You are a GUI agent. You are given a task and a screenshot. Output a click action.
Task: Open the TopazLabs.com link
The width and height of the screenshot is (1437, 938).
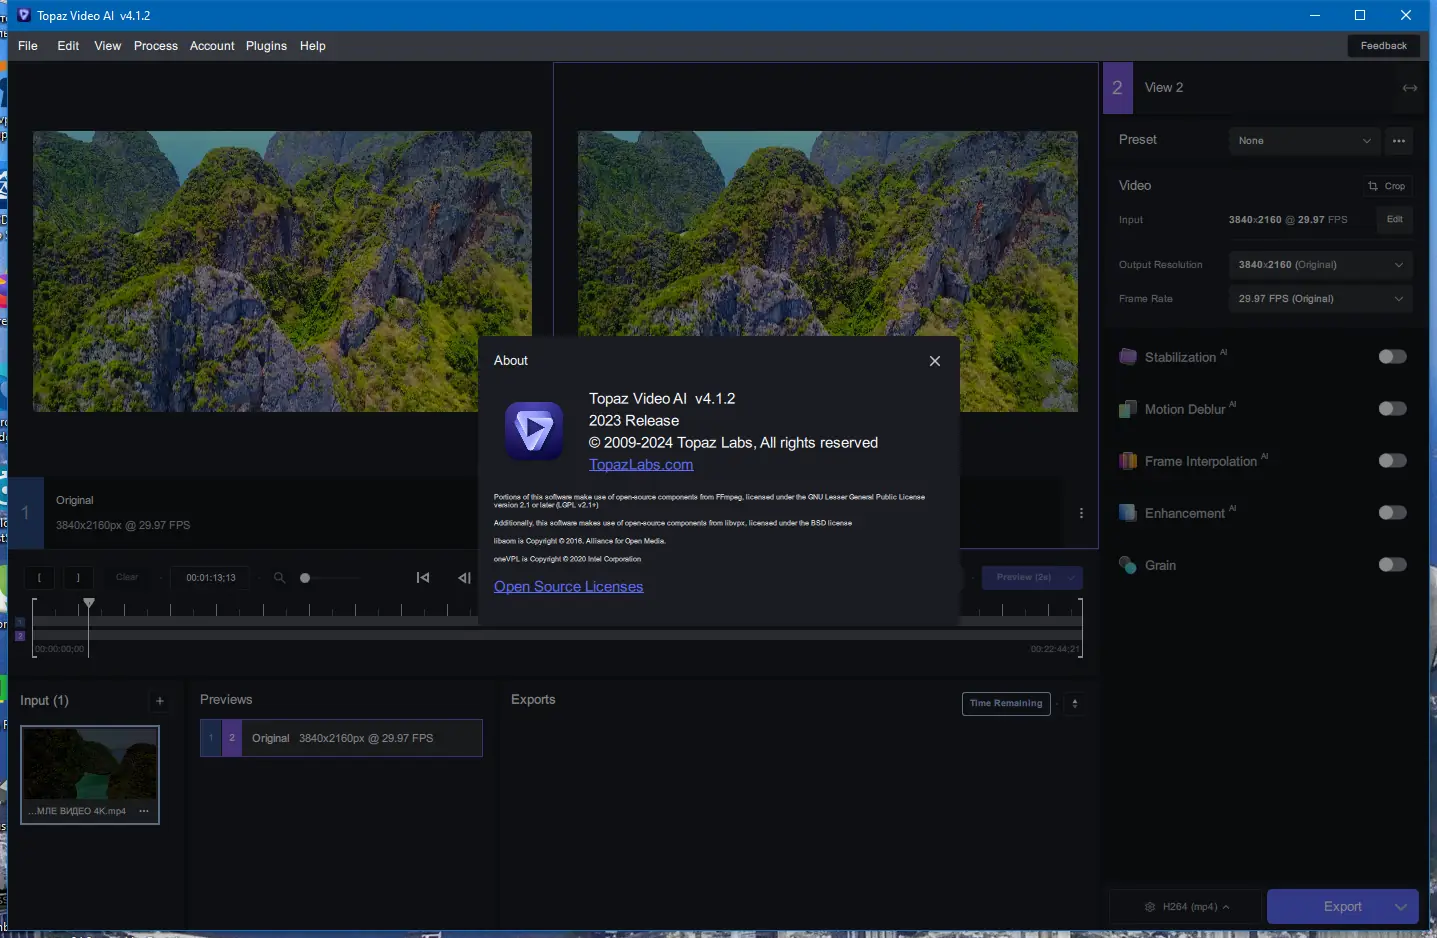point(641,465)
